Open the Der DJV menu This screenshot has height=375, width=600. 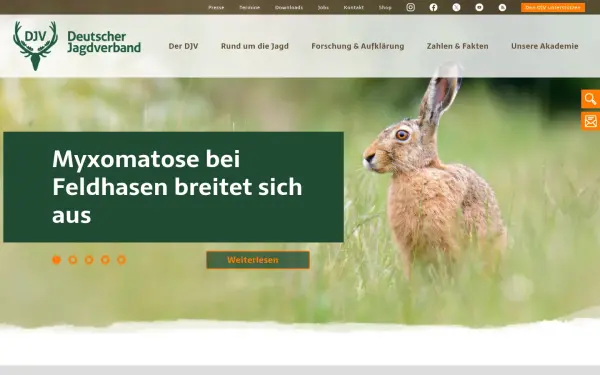click(183, 46)
